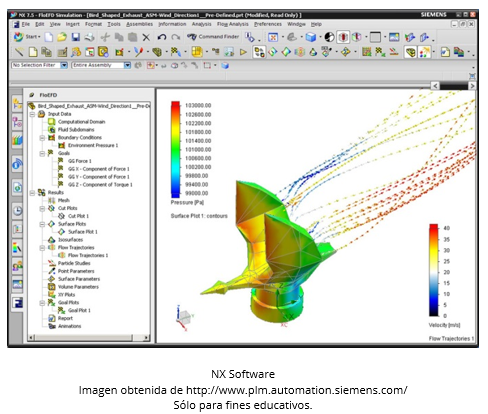
Task: Run the solver with the yellow play icon
Action: point(243,52)
